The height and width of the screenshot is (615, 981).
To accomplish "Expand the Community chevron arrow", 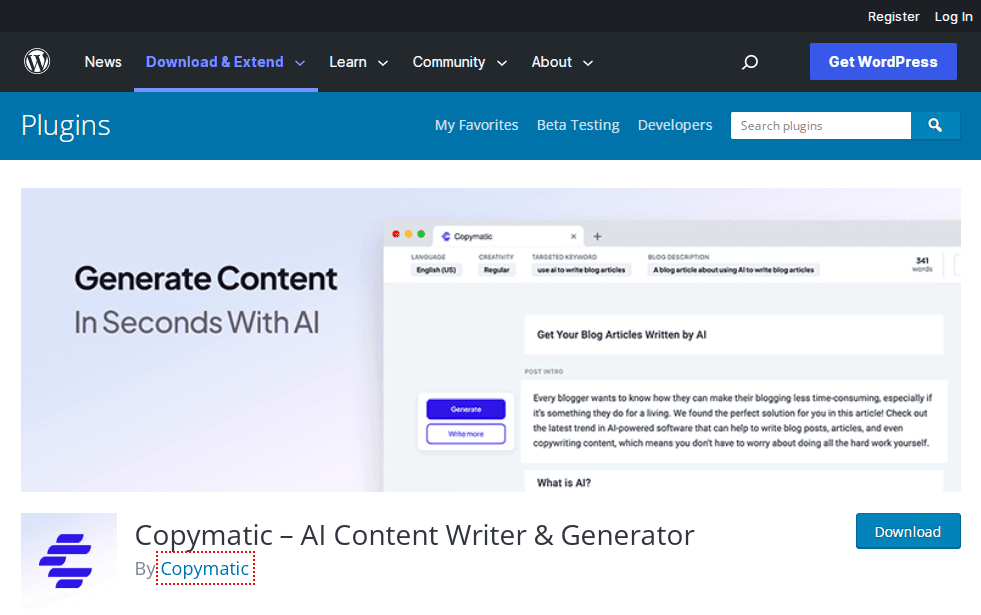I will [502, 63].
